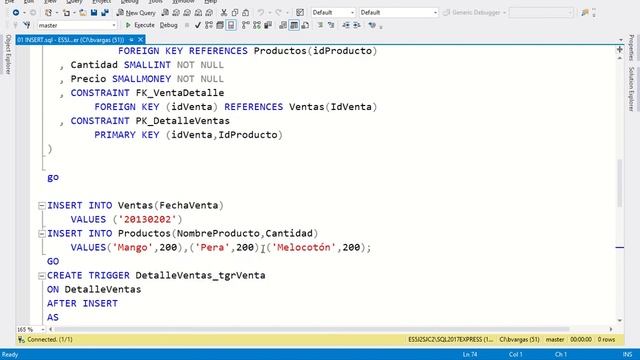This screenshot has width=640, height=360.
Task: Click the split-window plus icon above scrollbar
Action: [x=620, y=49]
